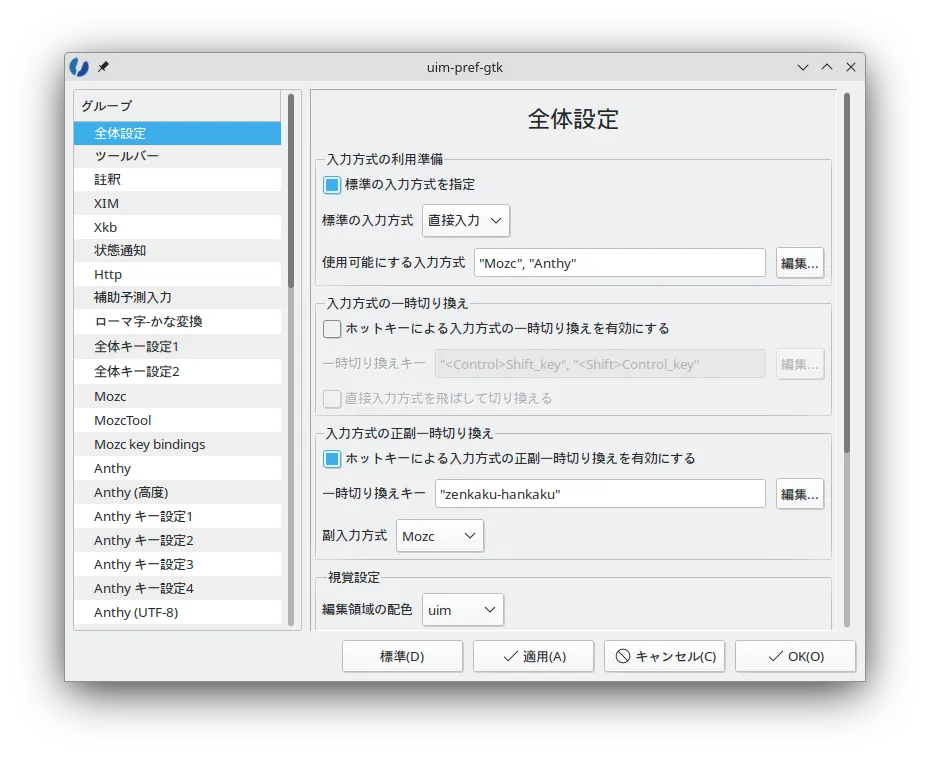Select Anthy (UTF-8) group

[177, 613]
